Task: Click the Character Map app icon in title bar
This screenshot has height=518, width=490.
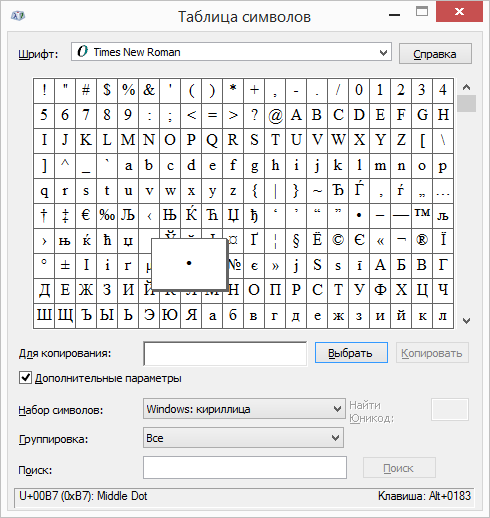Action: tap(18, 15)
